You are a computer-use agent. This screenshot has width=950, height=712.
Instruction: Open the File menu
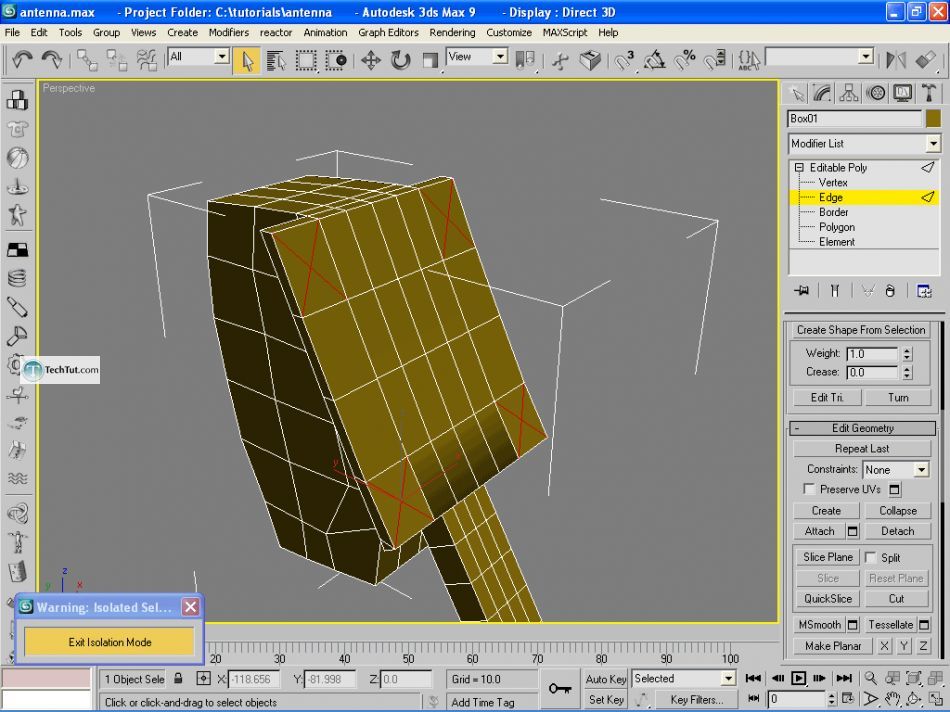(x=12, y=32)
